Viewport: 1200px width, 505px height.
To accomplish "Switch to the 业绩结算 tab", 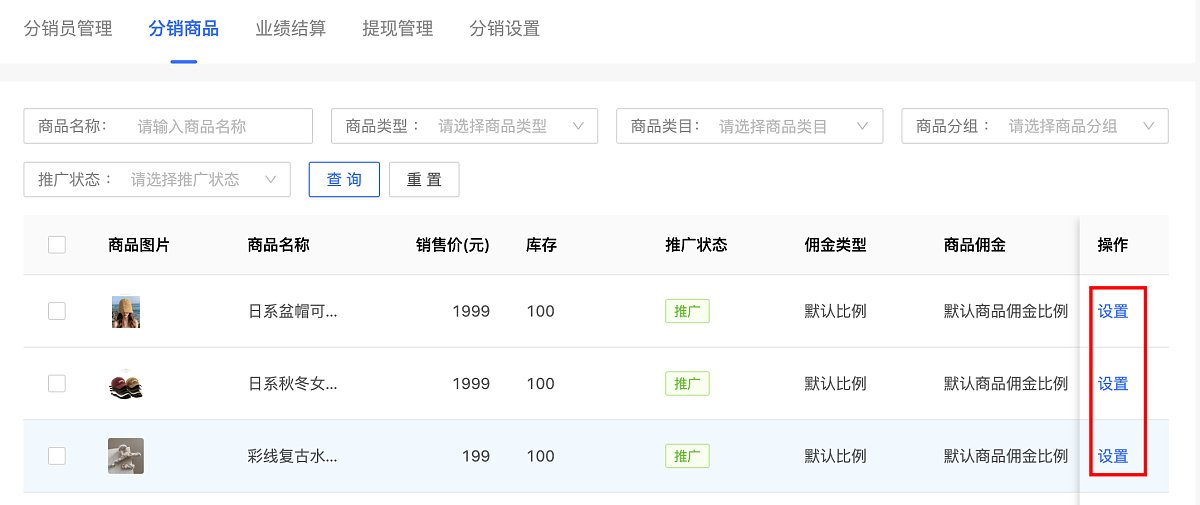I will point(290,29).
